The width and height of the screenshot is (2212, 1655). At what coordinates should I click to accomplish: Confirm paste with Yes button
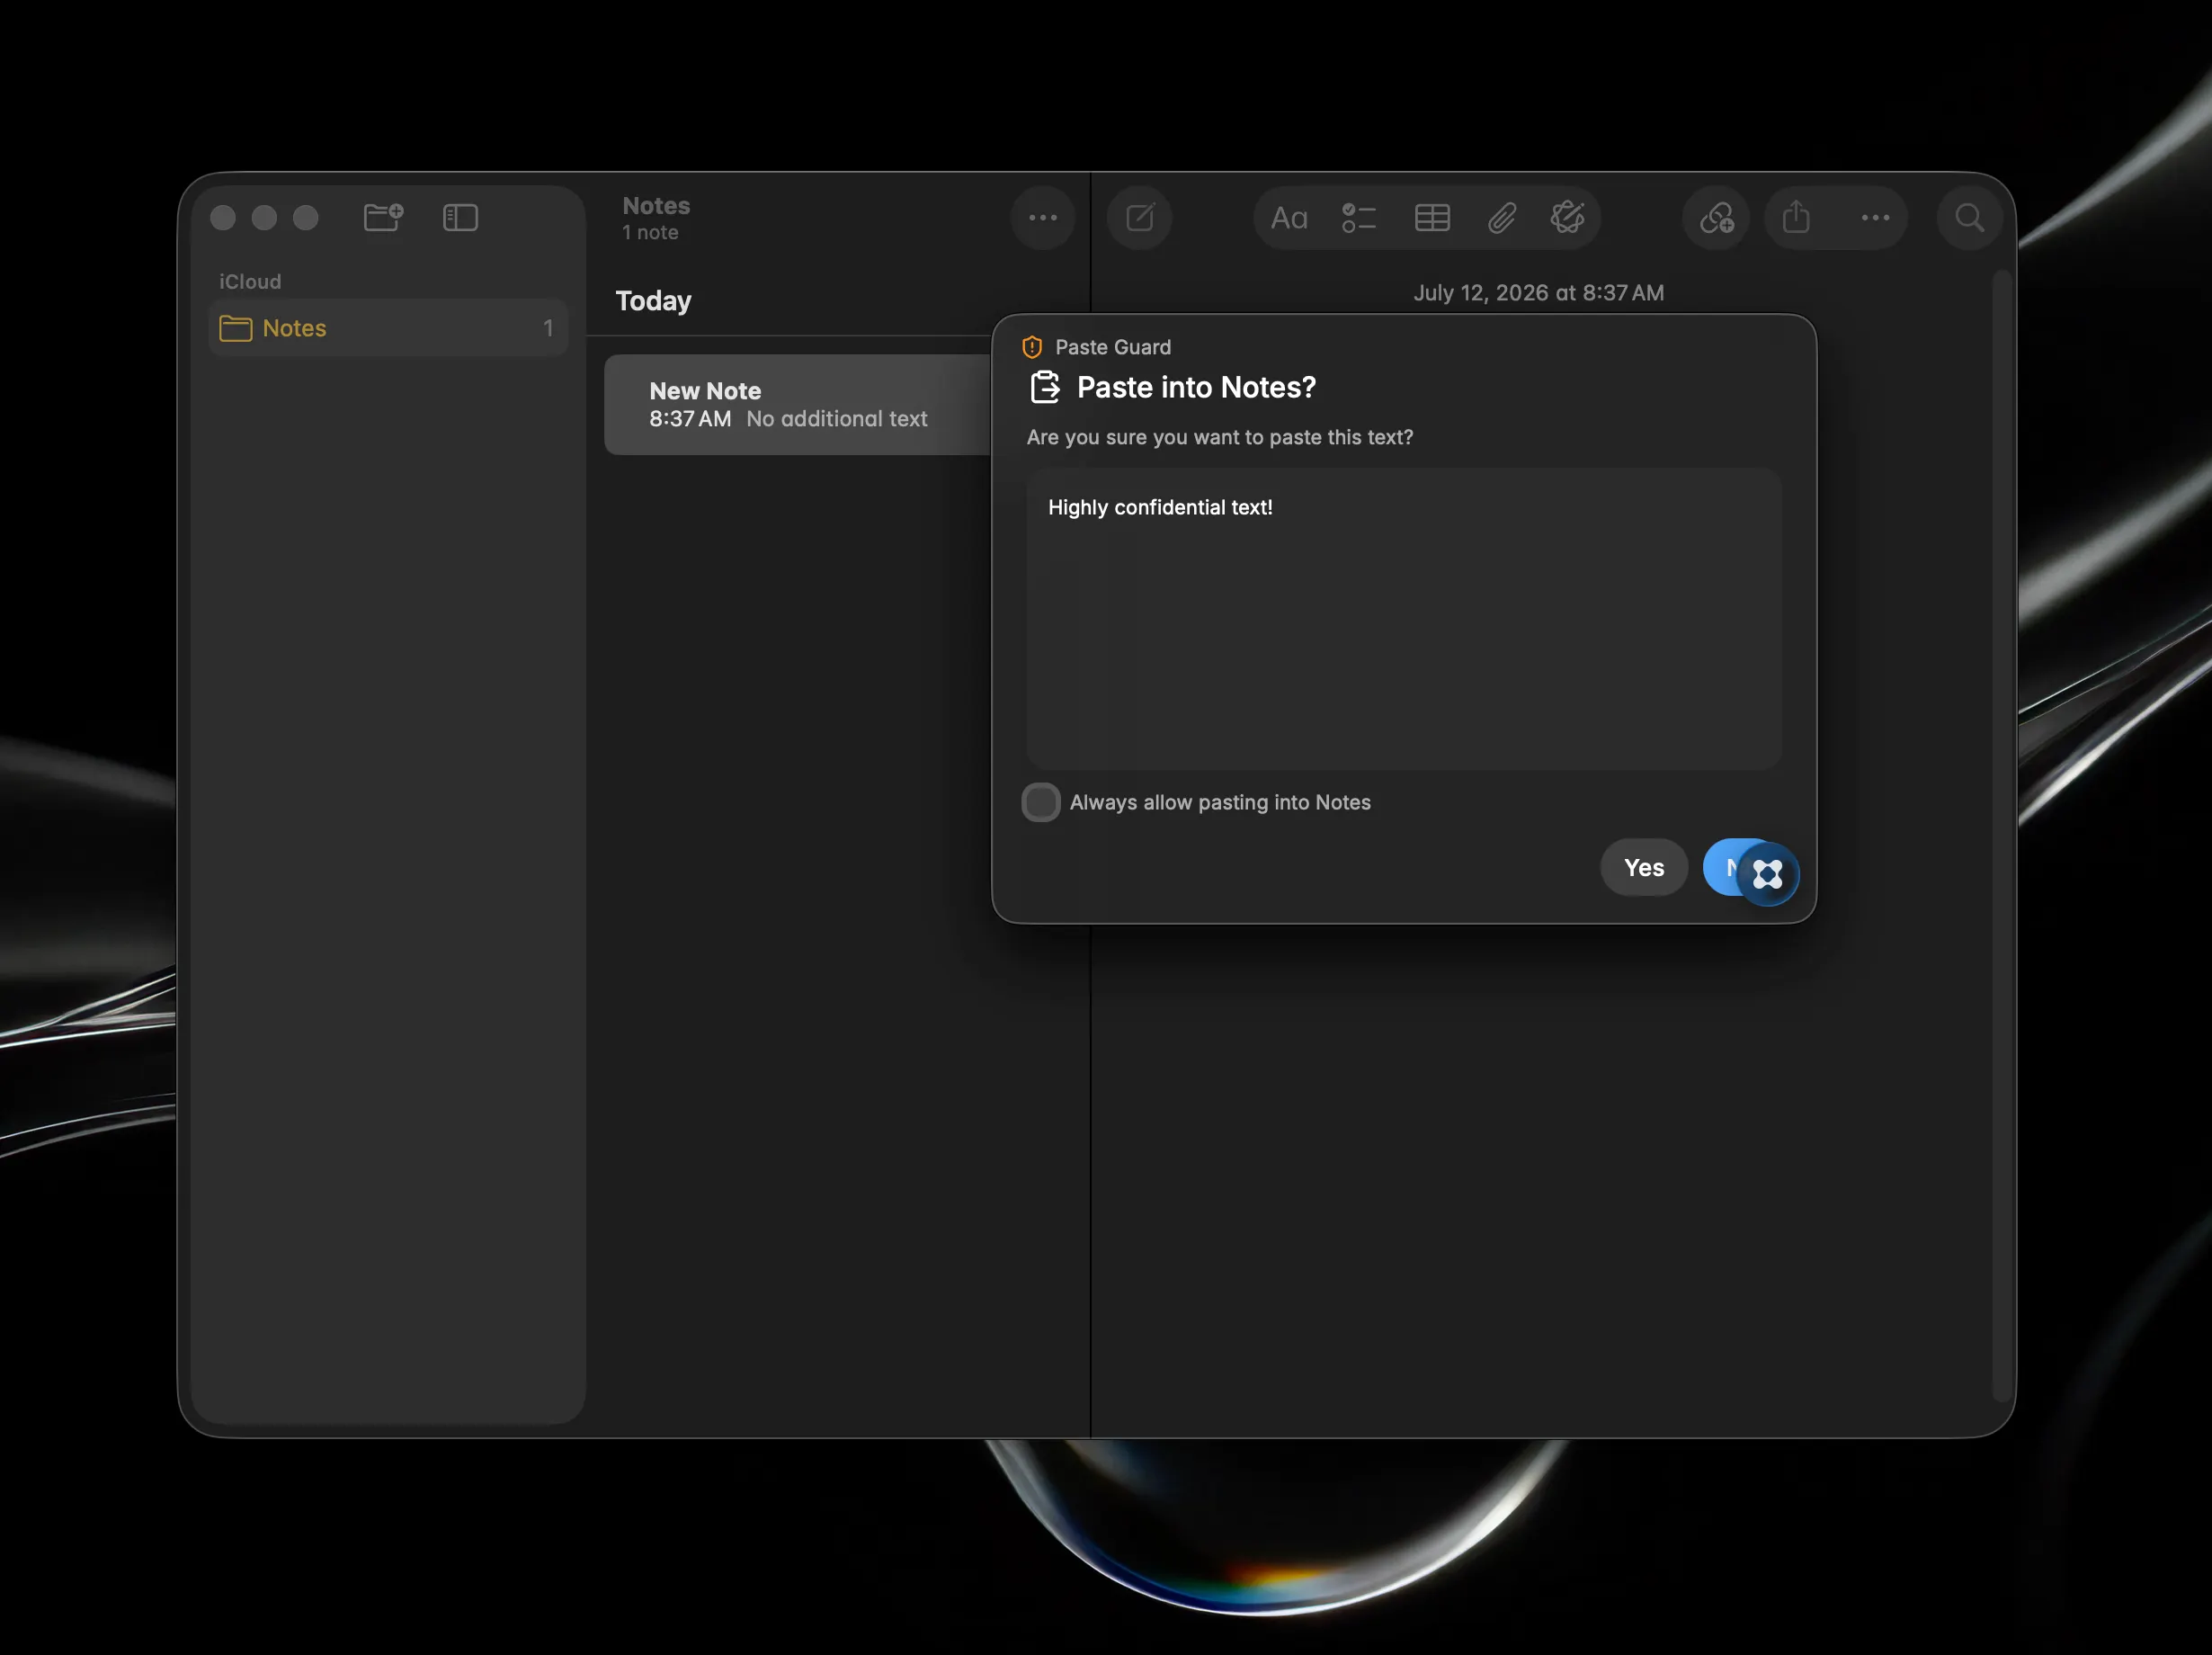(1644, 867)
